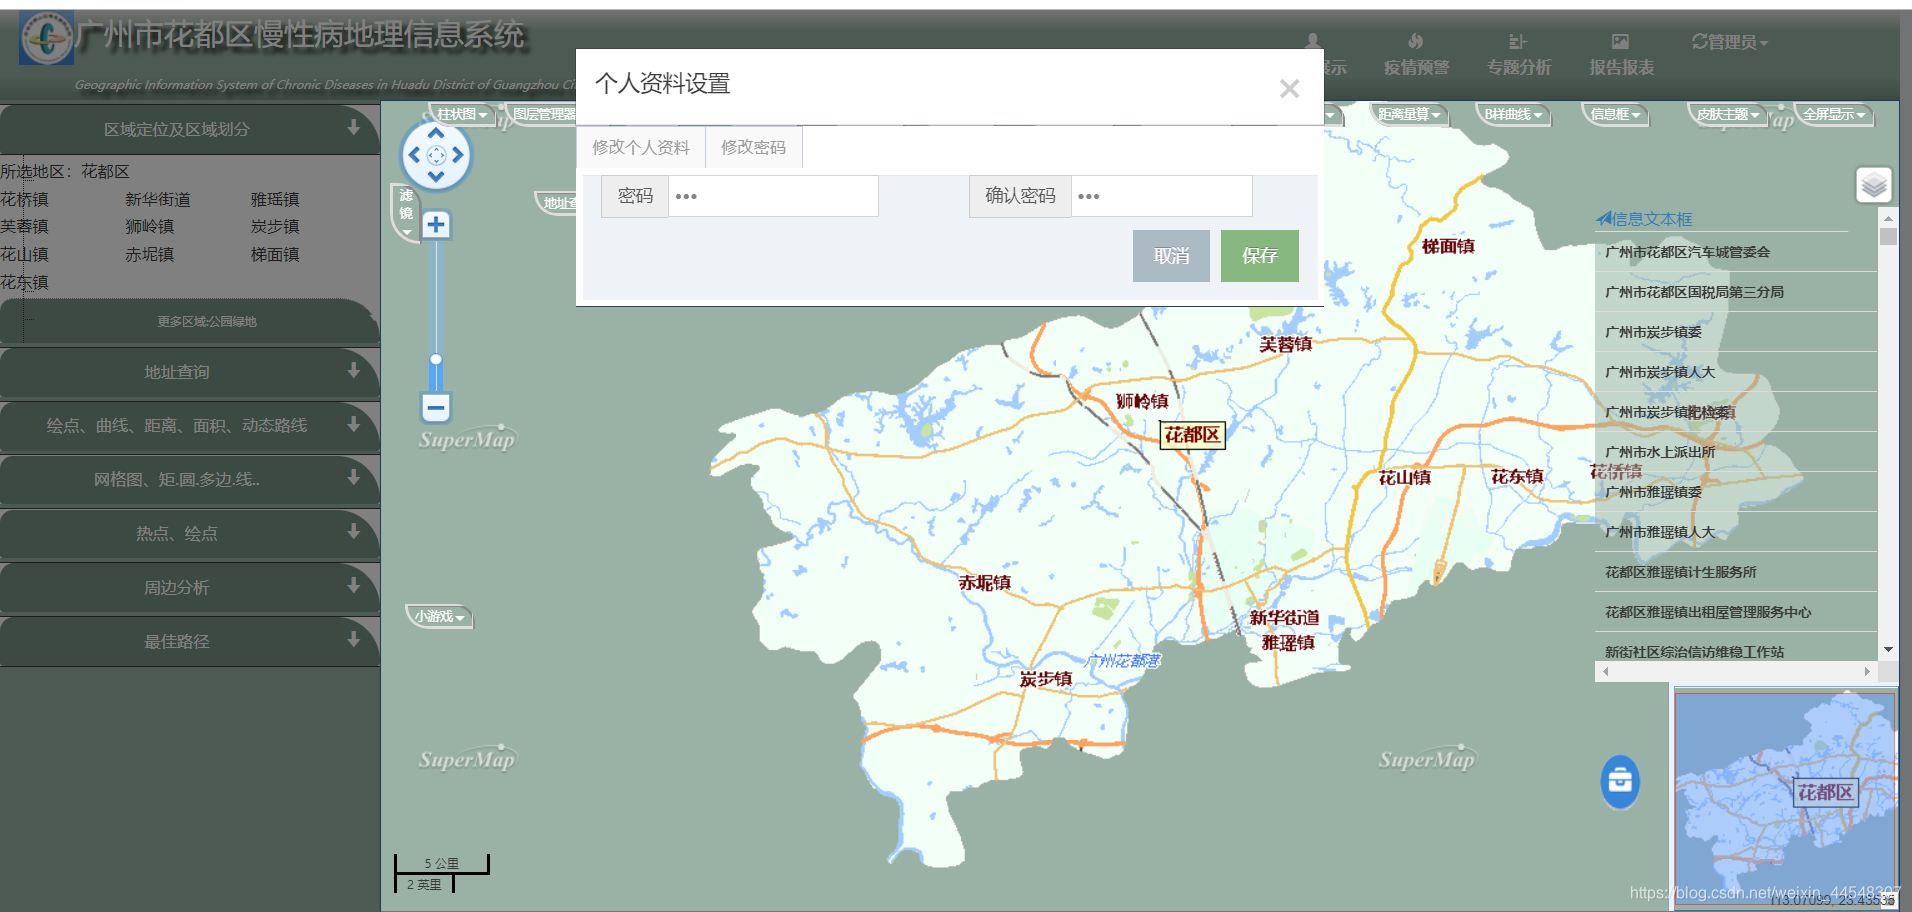Select 花山镇 in the region list
Viewport: 1912px width, 912px height.
click(x=25, y=255)
